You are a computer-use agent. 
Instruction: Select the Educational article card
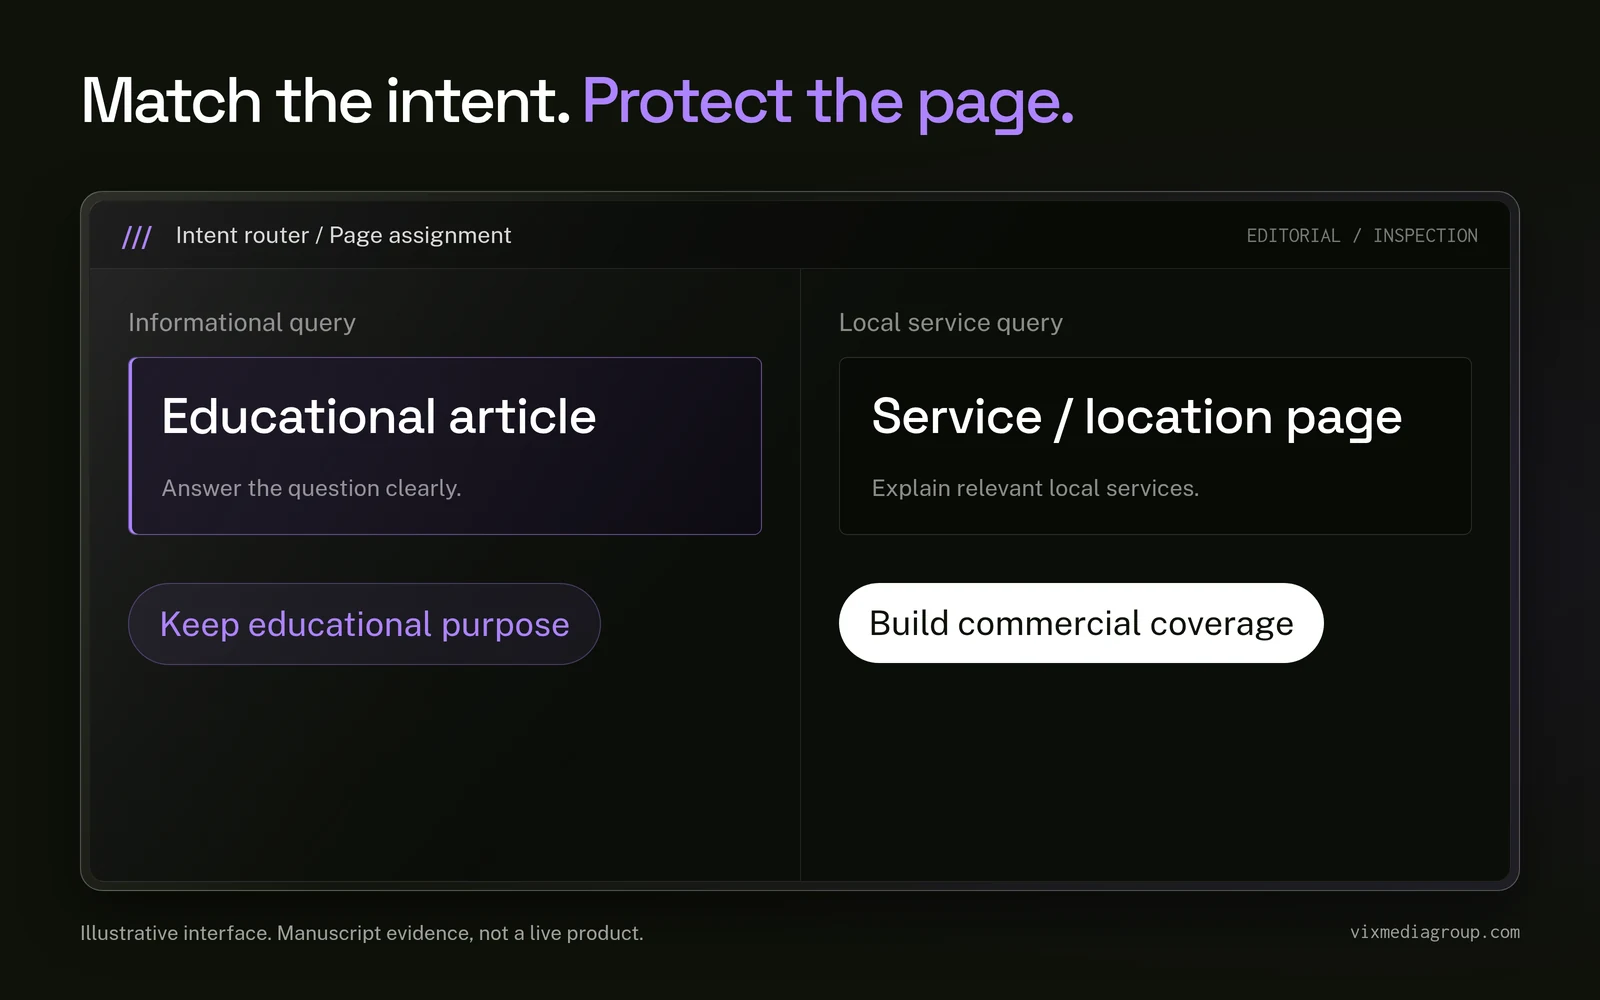click(445, 446)
